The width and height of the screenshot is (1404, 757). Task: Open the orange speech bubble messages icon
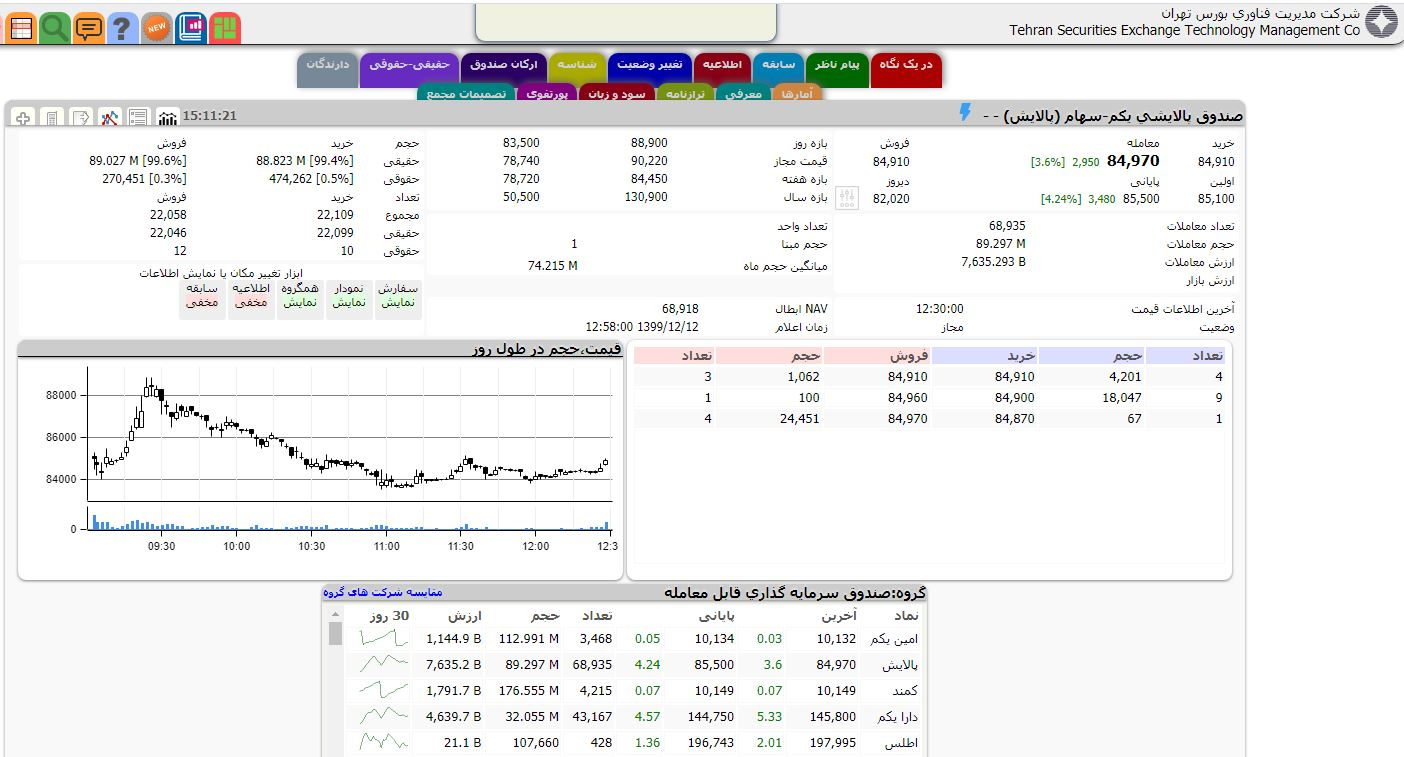click(x=89, y=27)
